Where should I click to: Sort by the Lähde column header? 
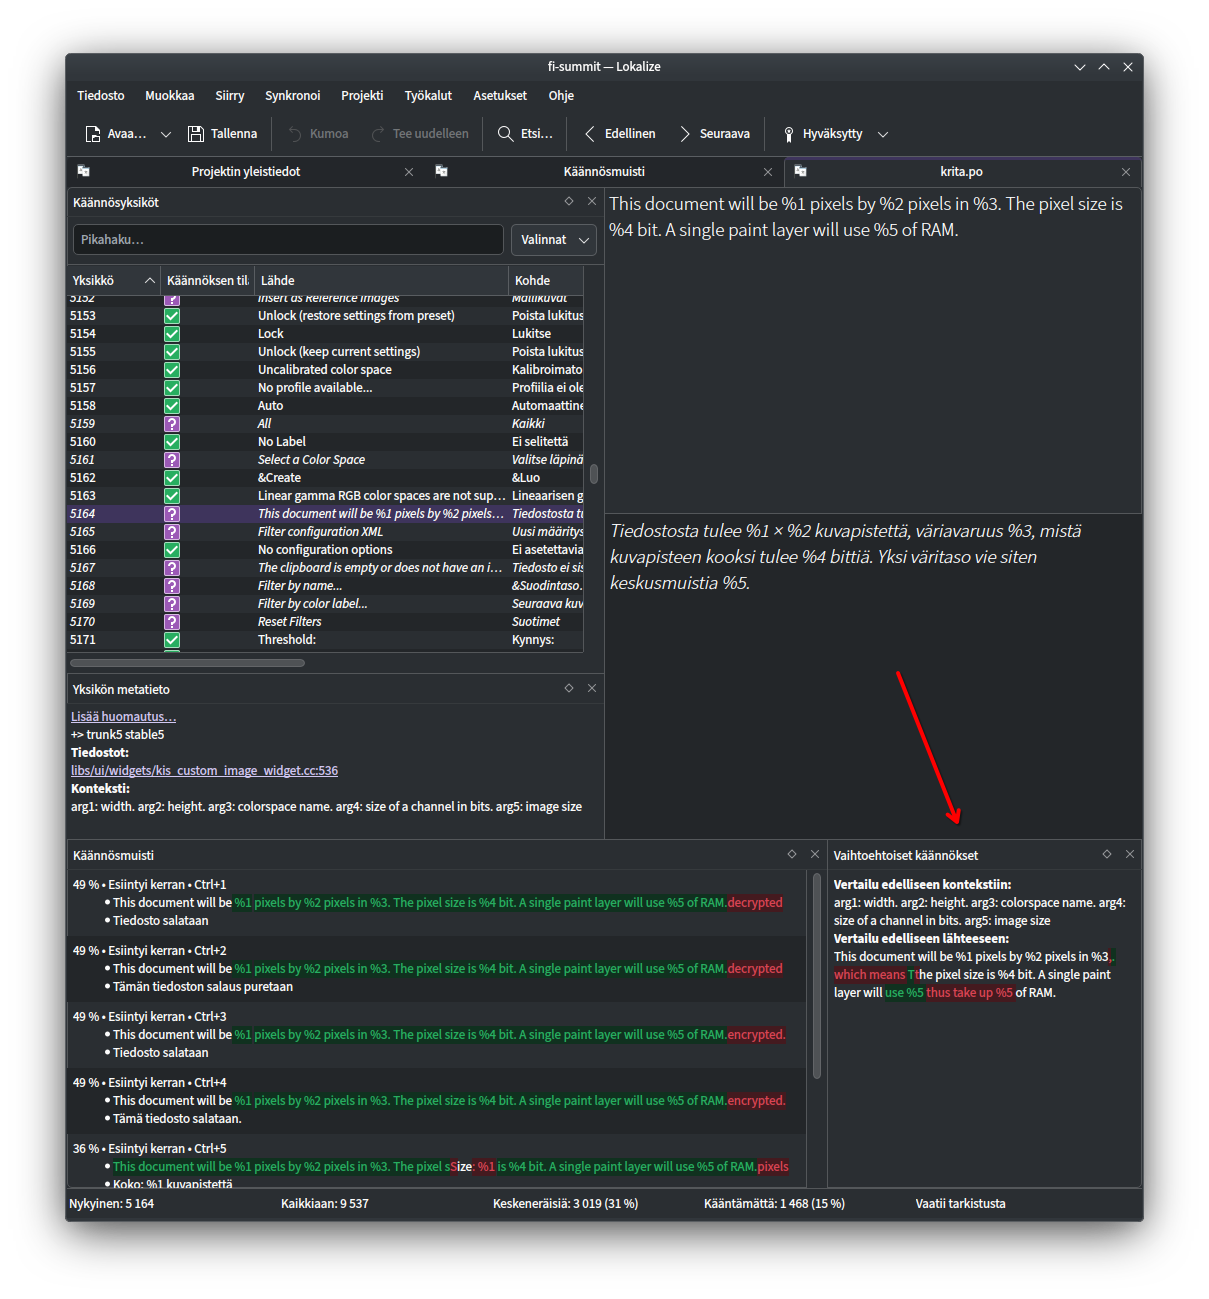click(382, 281)
